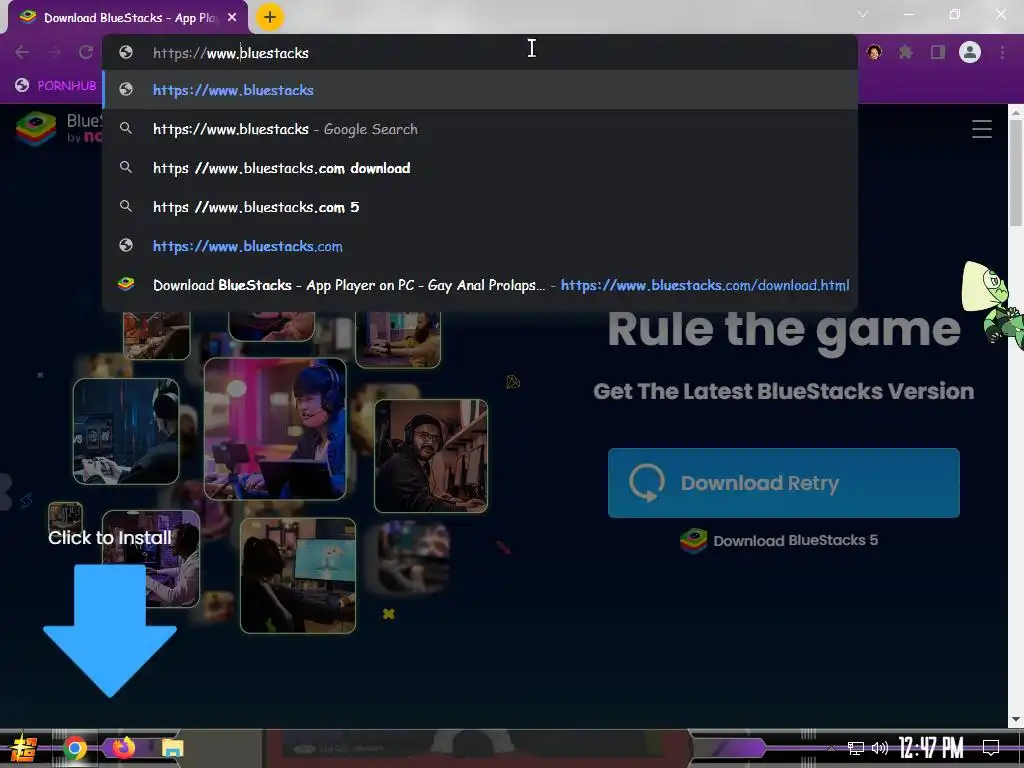Open a new tab with plus button
The width and height of the screenshot is (1024, 768).
coord(270,17)
